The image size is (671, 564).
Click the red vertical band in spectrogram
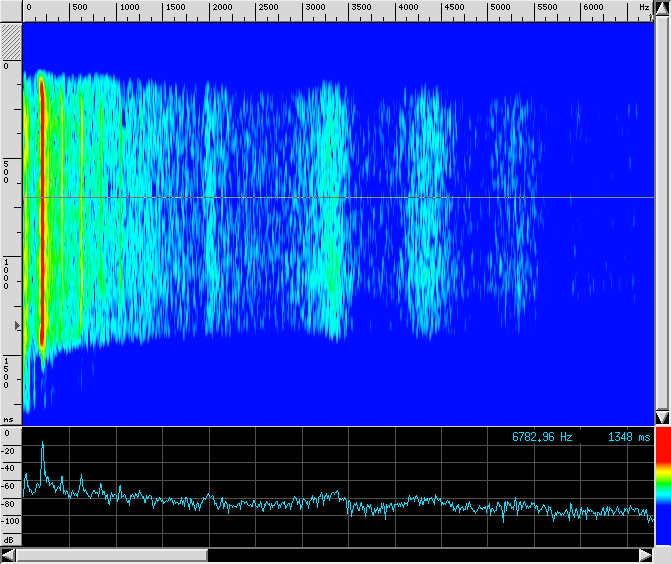tap(43, 210)
